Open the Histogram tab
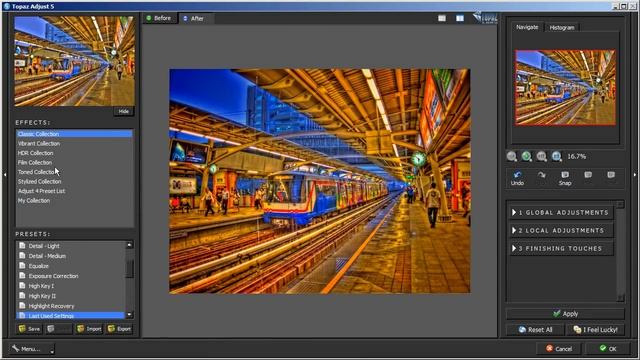This screenshot has width=640, height=360. (x=562, y=28)
